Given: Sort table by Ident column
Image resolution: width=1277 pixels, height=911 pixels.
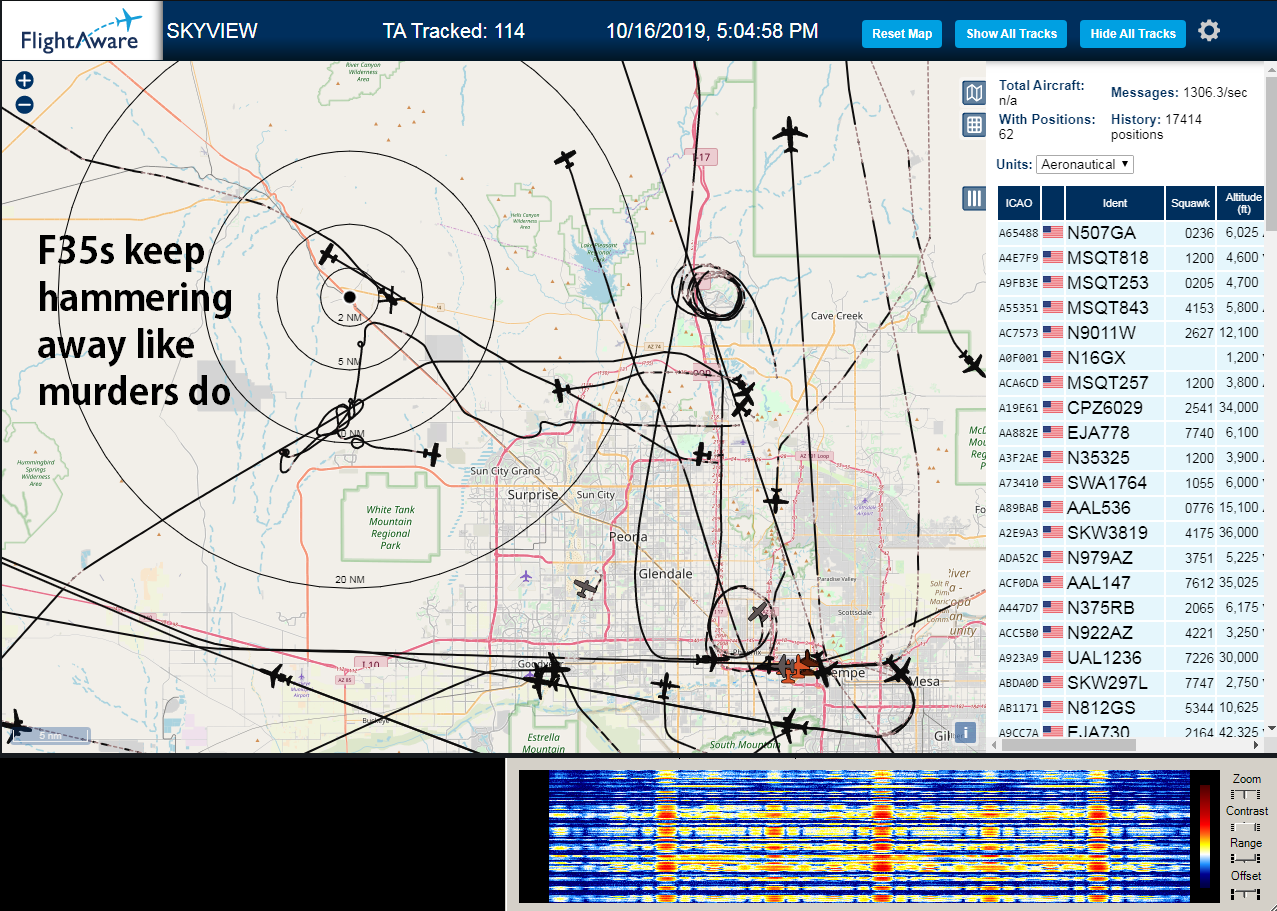Looking at the screenshot, I should coord(1115,203).
